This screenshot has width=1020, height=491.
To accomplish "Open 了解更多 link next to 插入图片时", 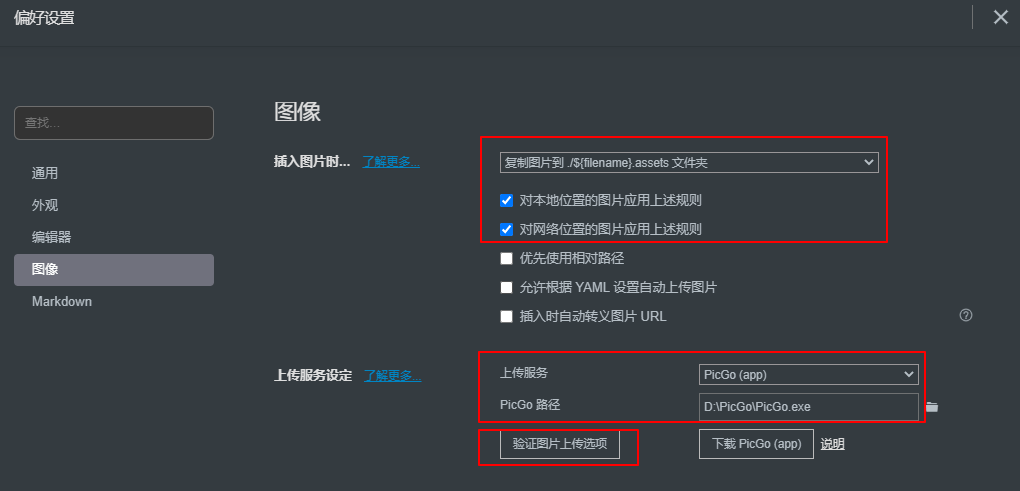I will click(x=391, y=163).
